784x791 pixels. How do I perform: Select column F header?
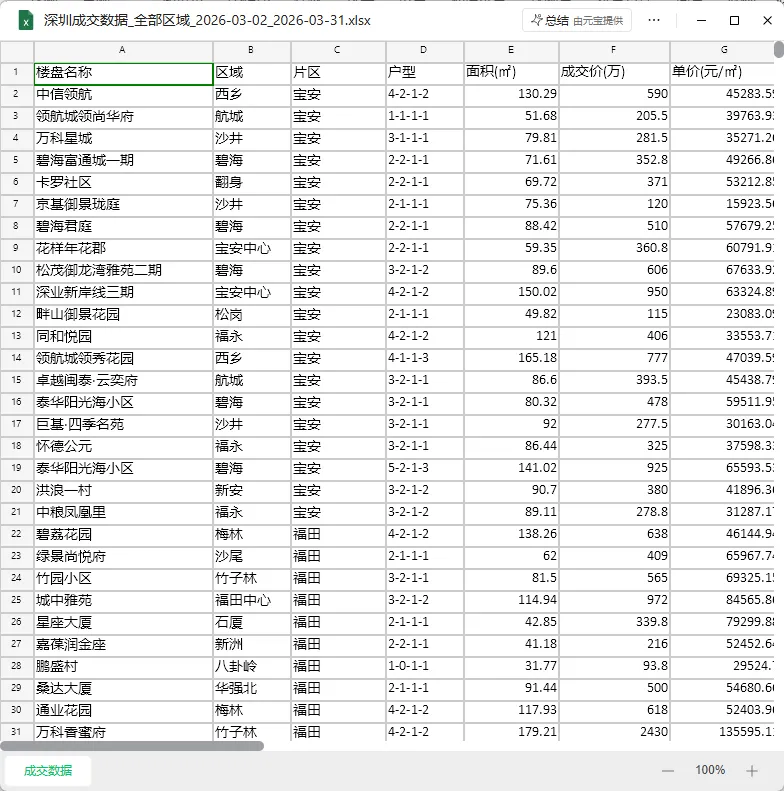[614, 50]
